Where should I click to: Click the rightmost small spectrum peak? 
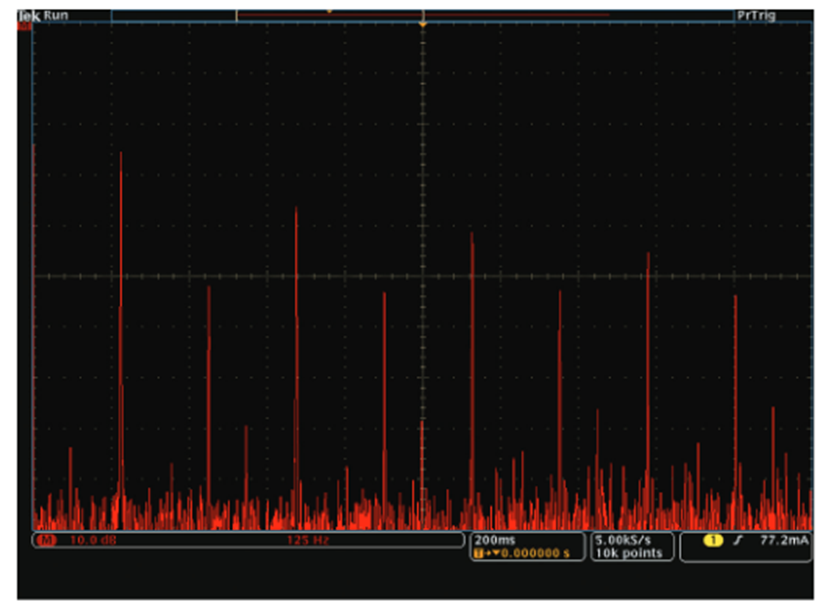(x=773, y=410)
